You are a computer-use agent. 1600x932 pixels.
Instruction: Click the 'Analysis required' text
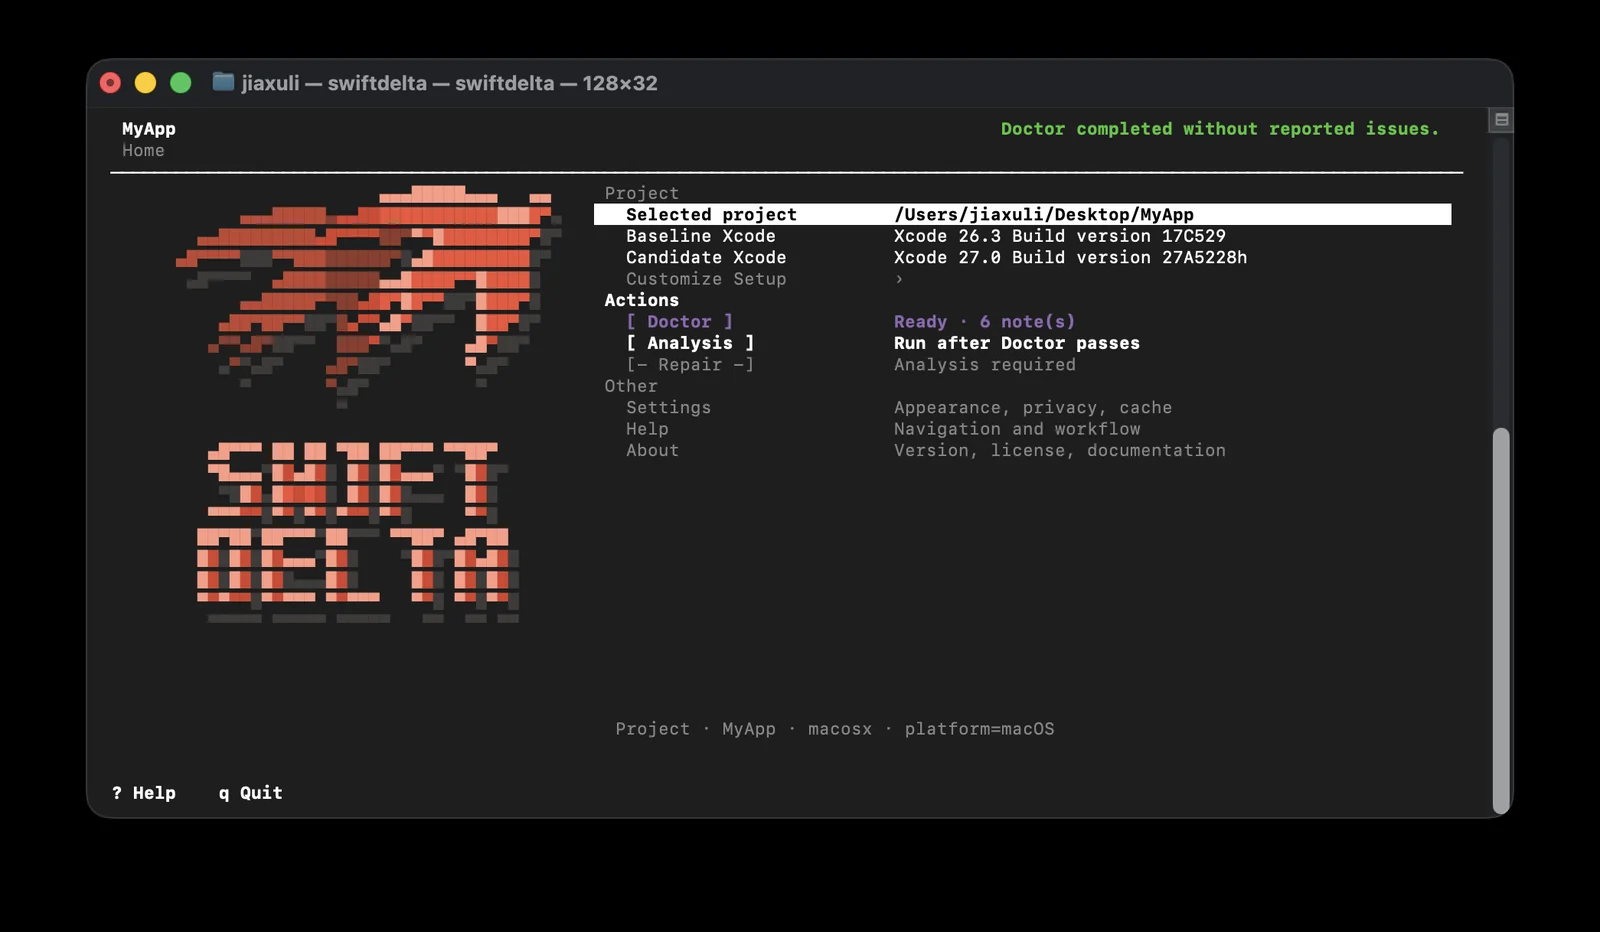click(985, 364)
